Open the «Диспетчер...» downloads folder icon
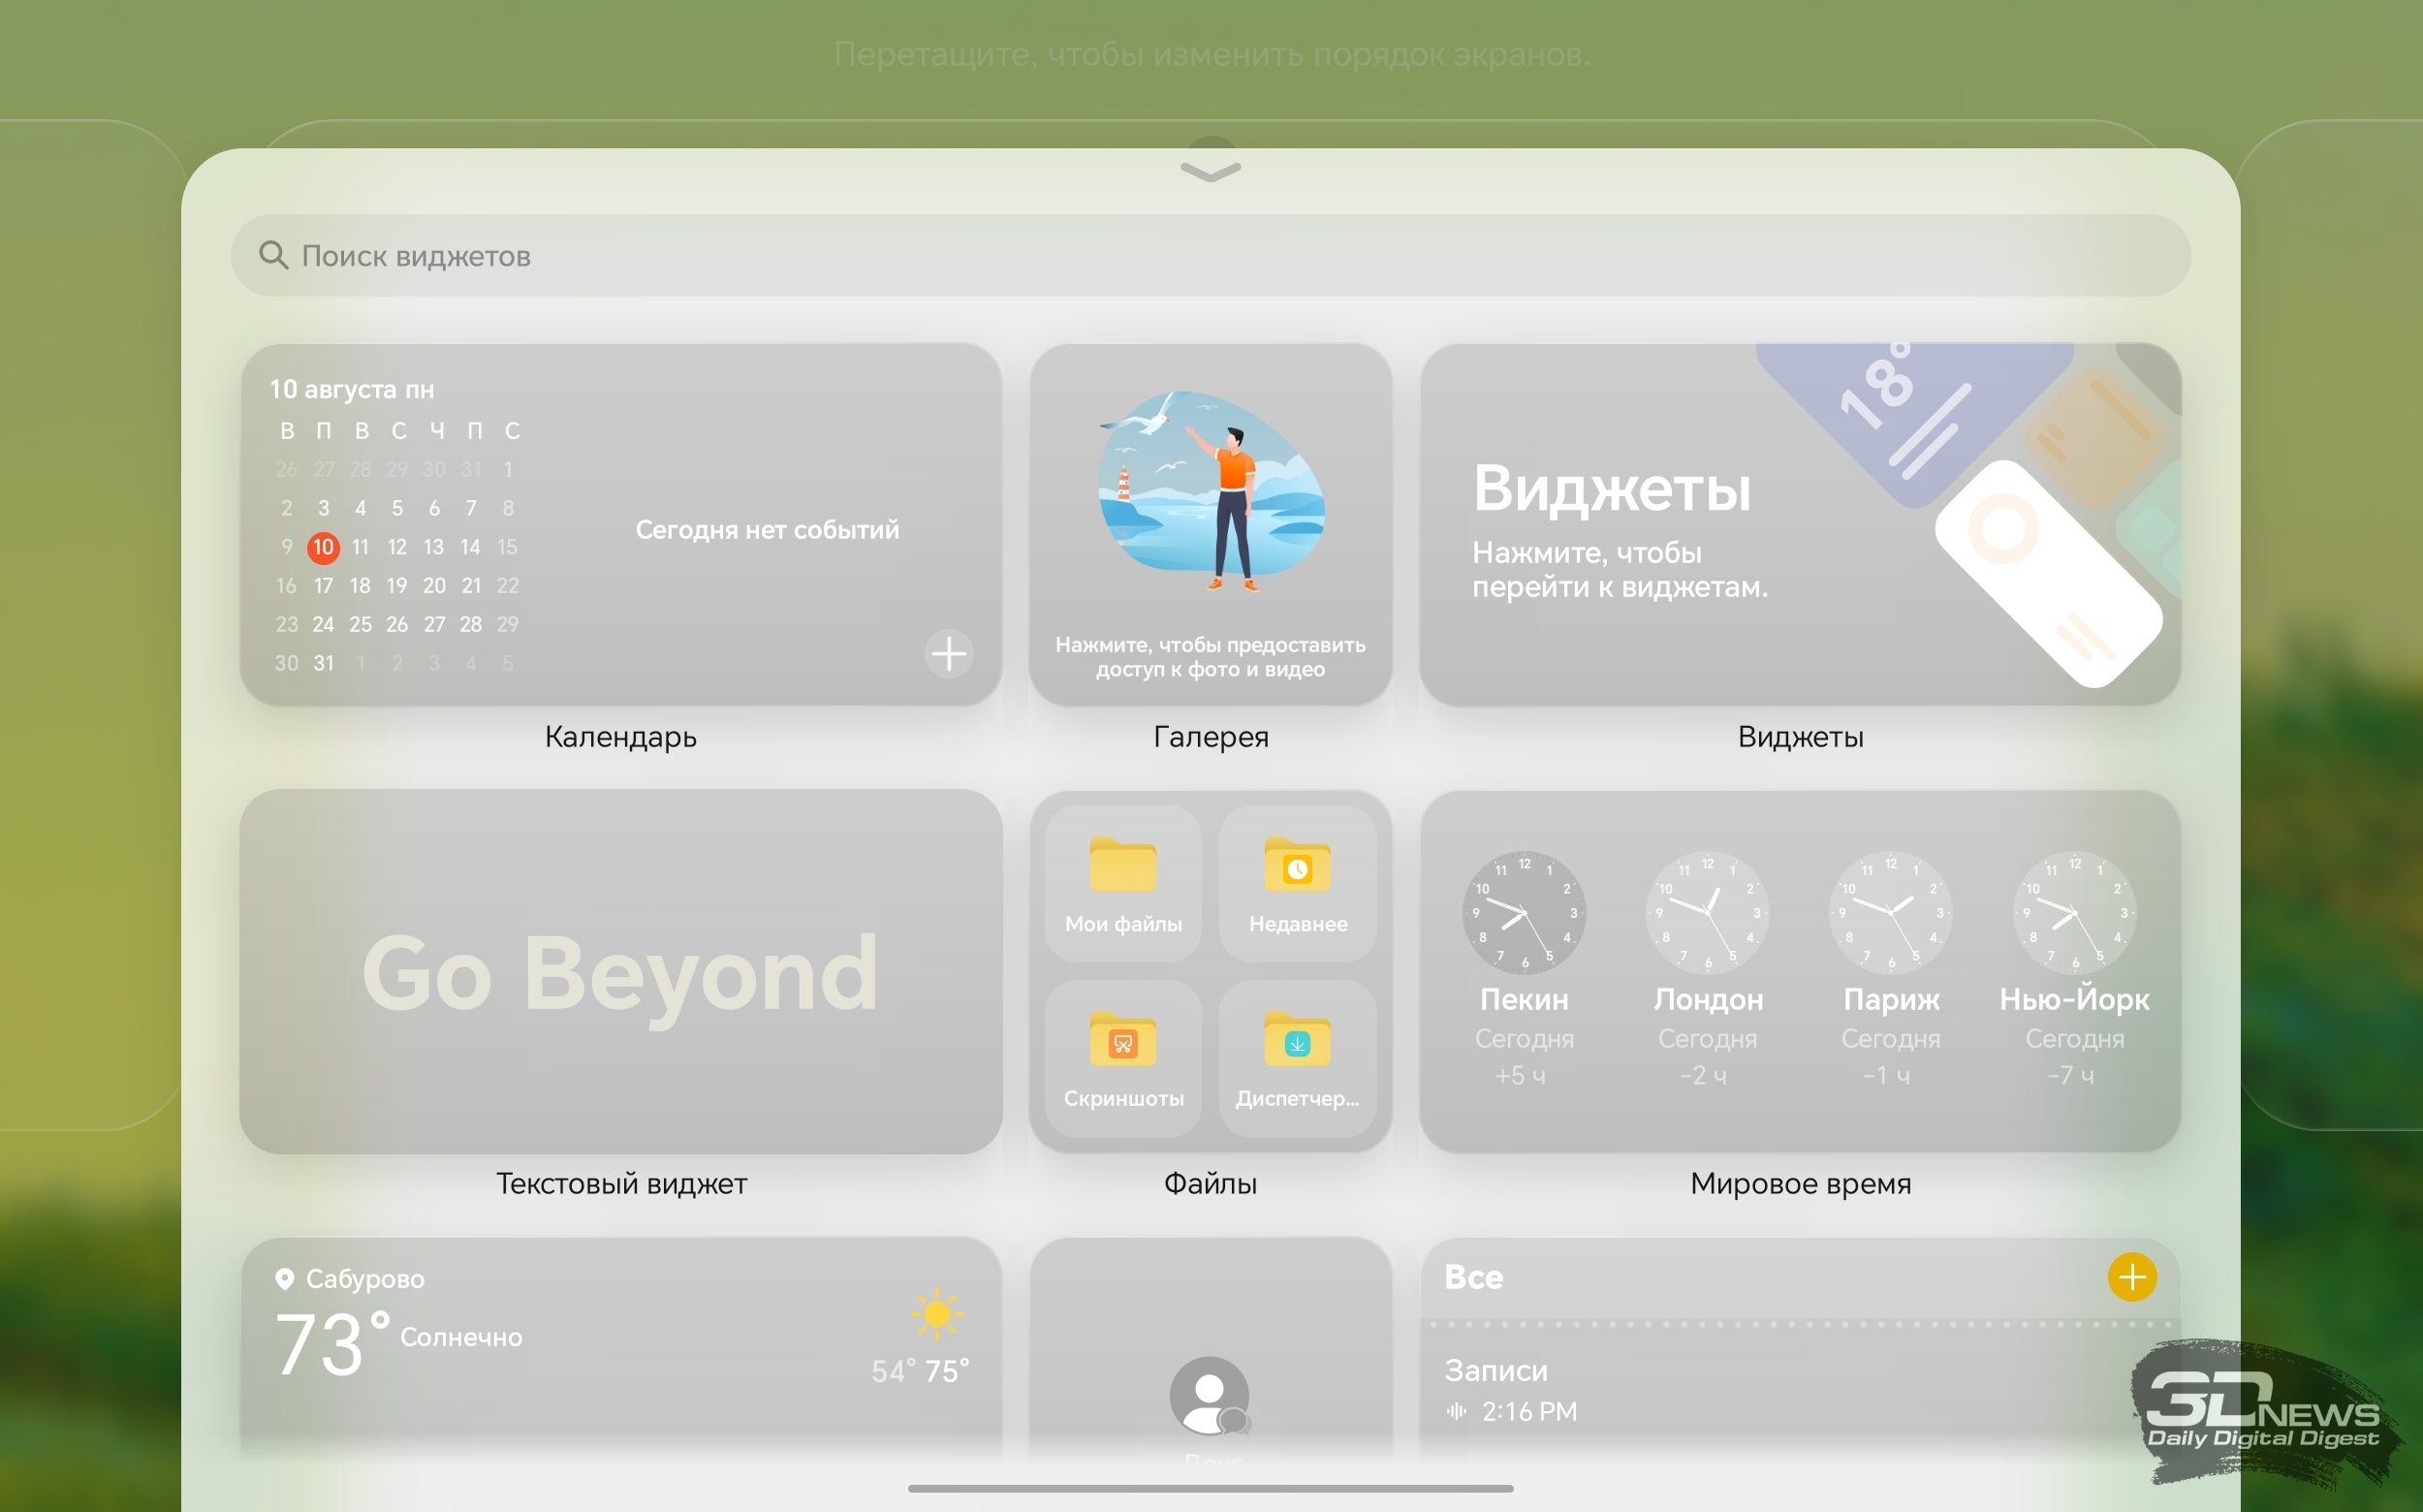The height and width of the screenshot is (1512, 2423). 1297,1040
